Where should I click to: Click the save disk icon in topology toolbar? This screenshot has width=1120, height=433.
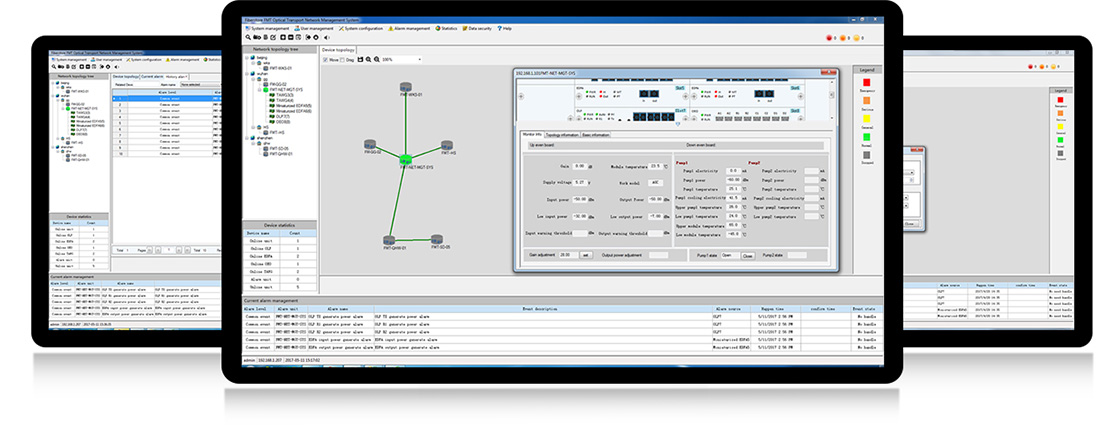[x=360, y=59]
